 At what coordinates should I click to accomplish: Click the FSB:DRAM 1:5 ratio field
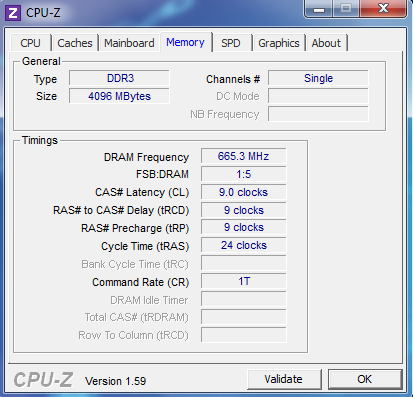pyautogui.click(x=244, y=174)
